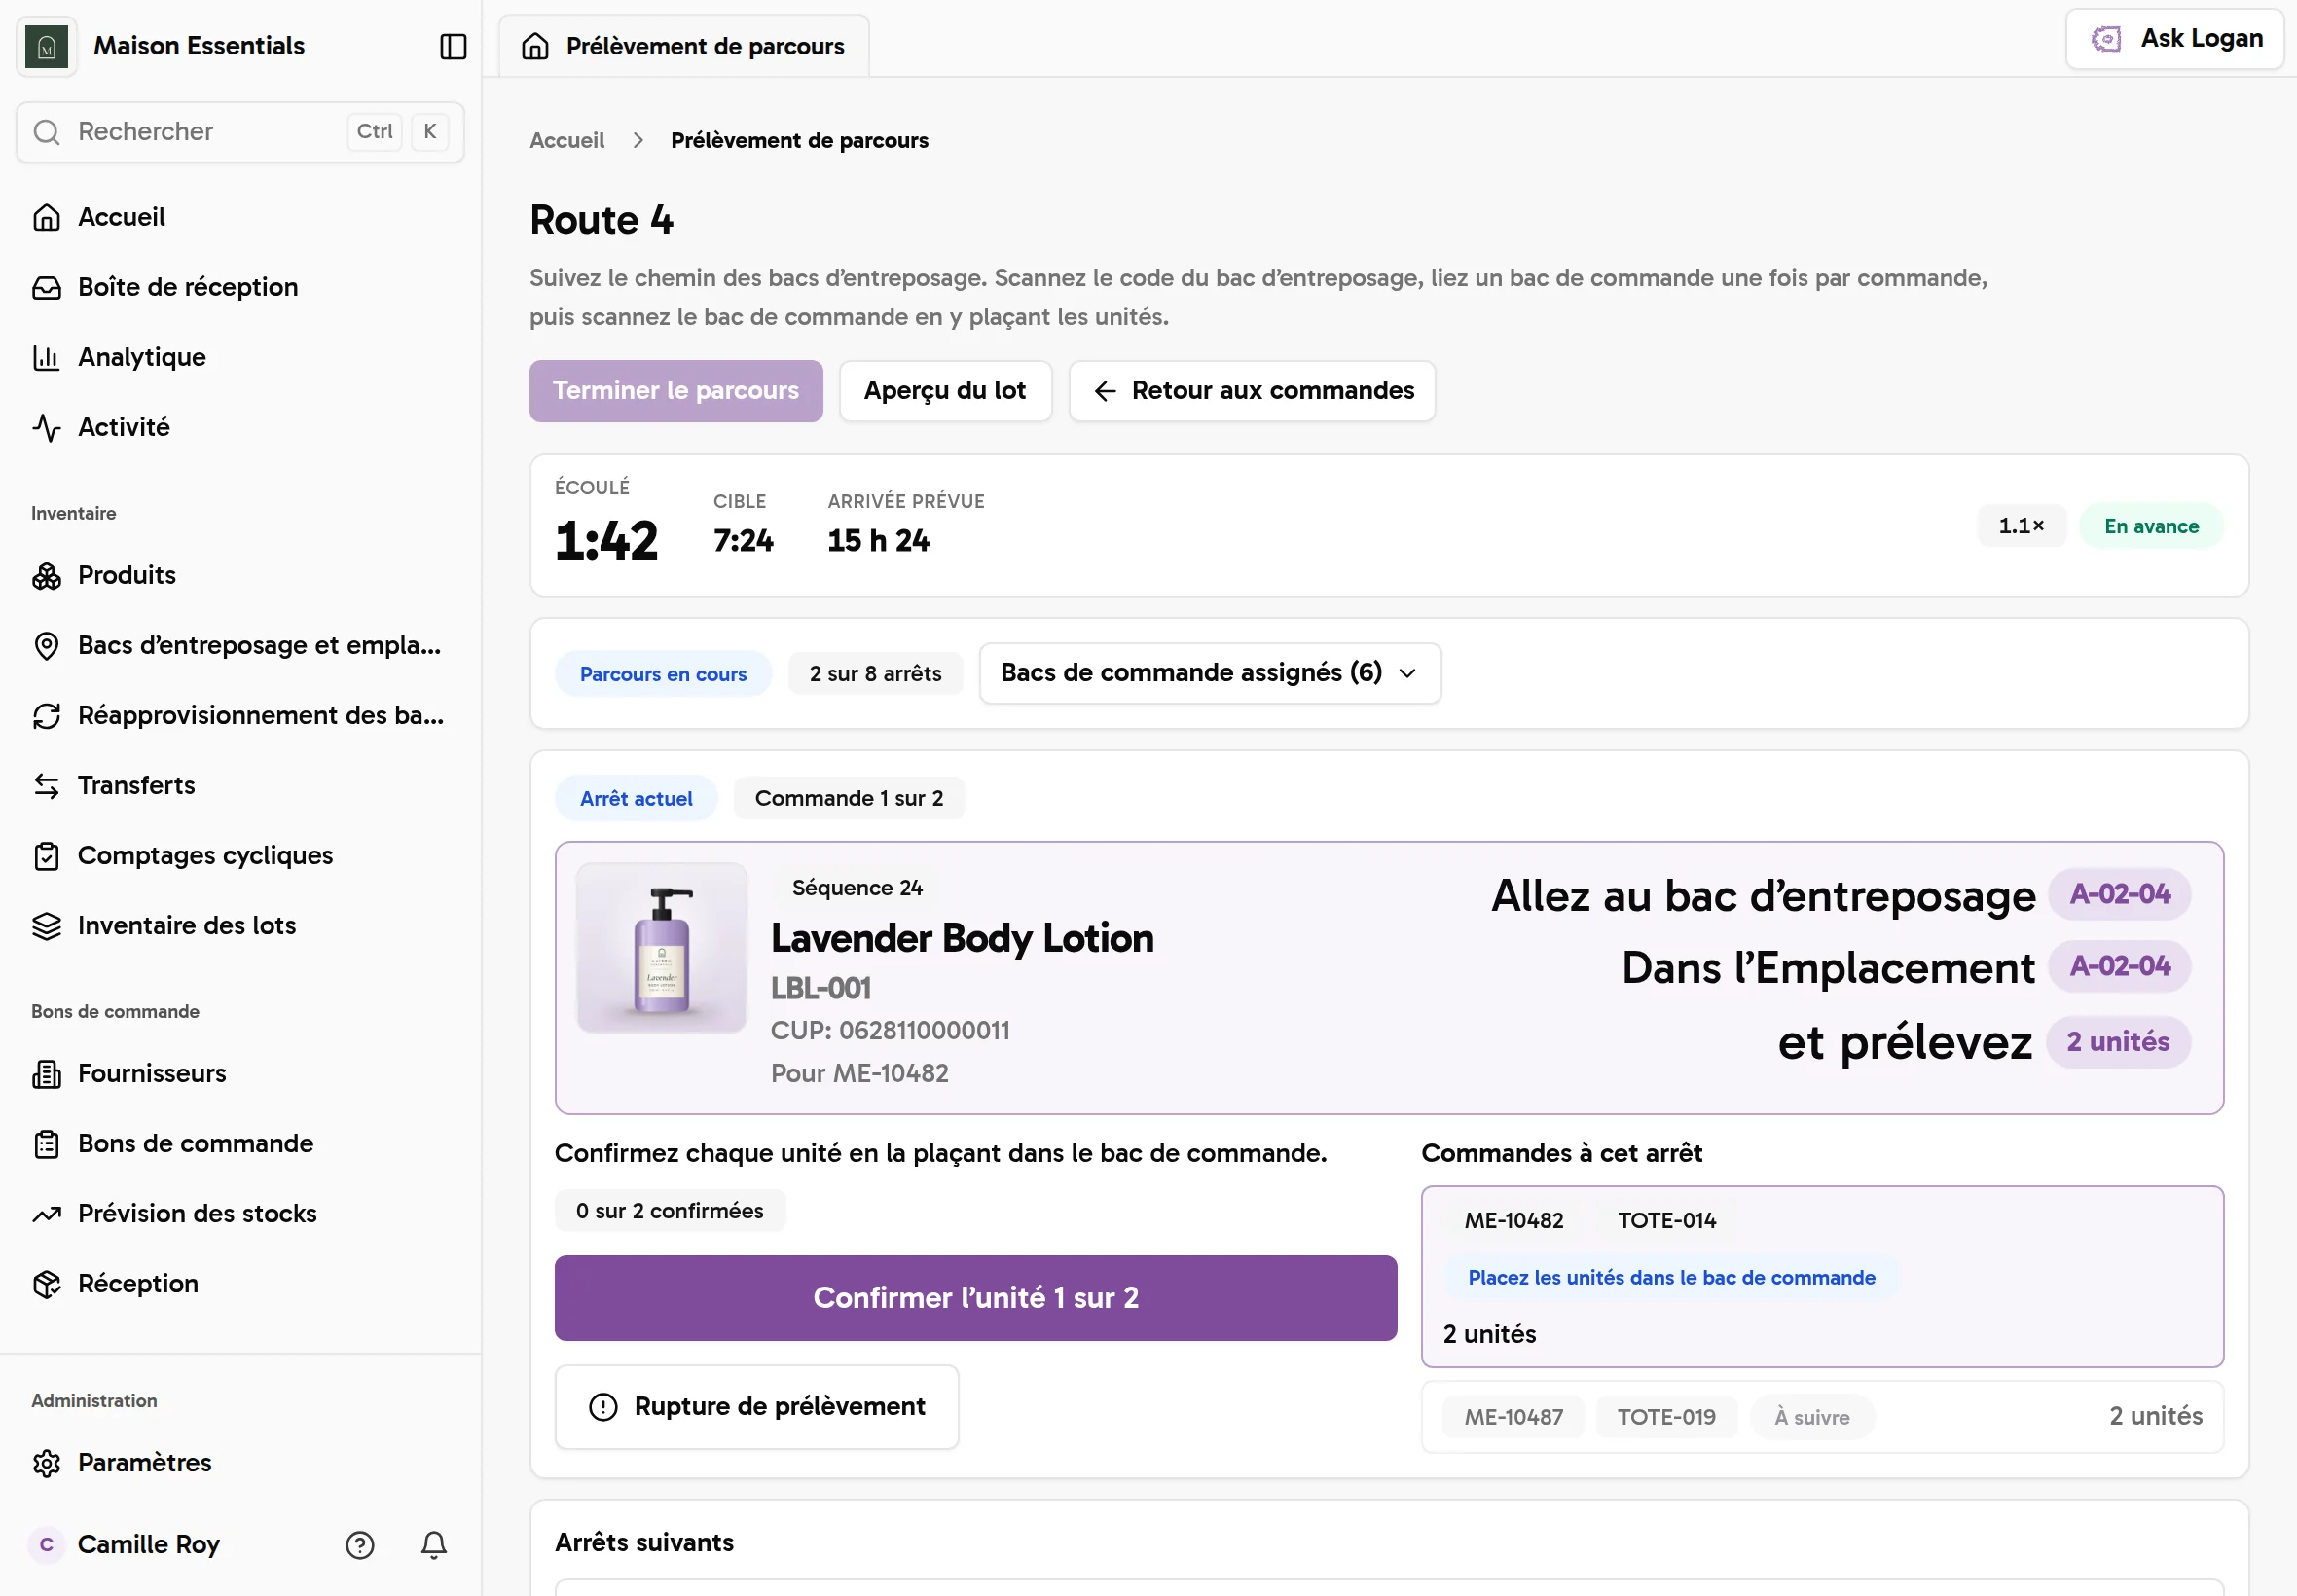This screenshot has height=1596, width=2297.
Task: Go to Accueil in sidebar
Action: (x=240, y=217)
